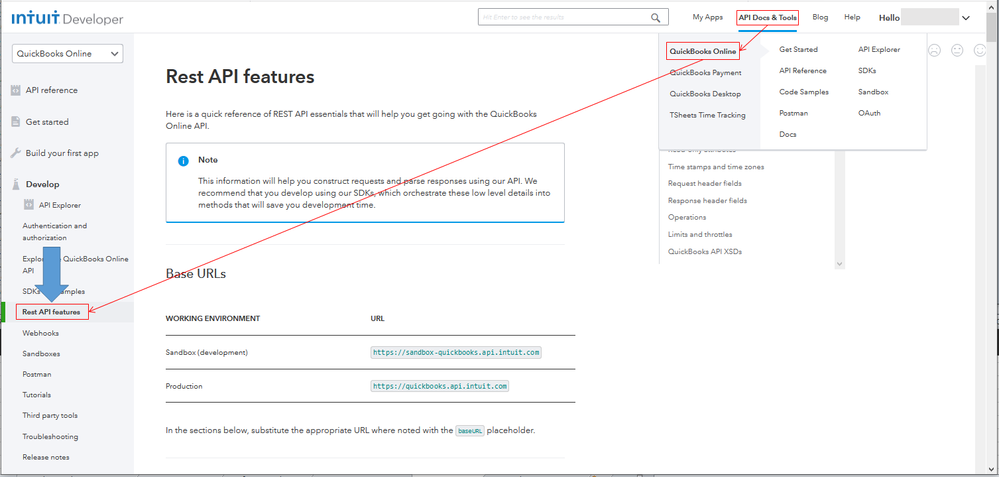
Task: Jump to Limits and throttles section
Action: [x=700, y=234]
